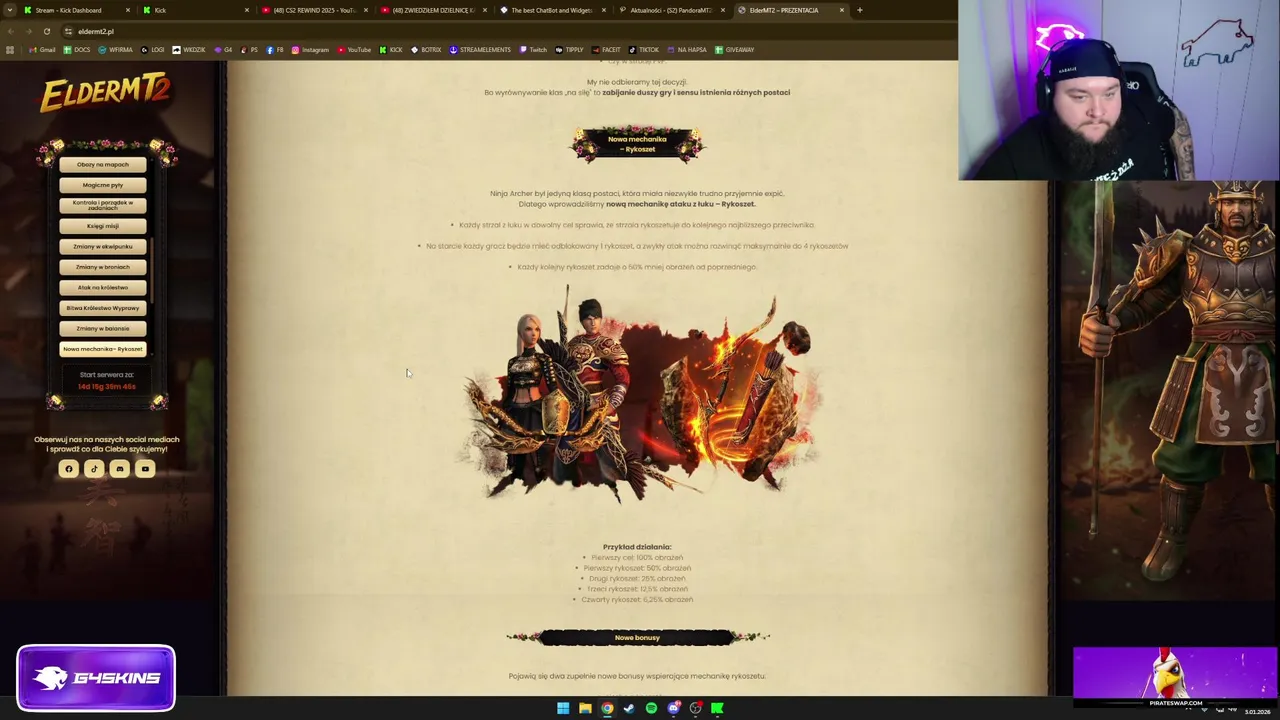Reload the page with the refresh icon
Viewport: 1280px width, 720px height.
46,31
